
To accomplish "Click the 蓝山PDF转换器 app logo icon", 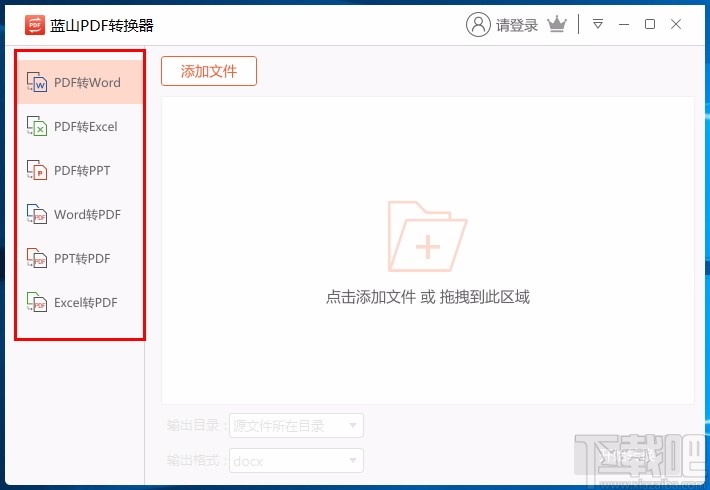I will (x=35, y=25).
